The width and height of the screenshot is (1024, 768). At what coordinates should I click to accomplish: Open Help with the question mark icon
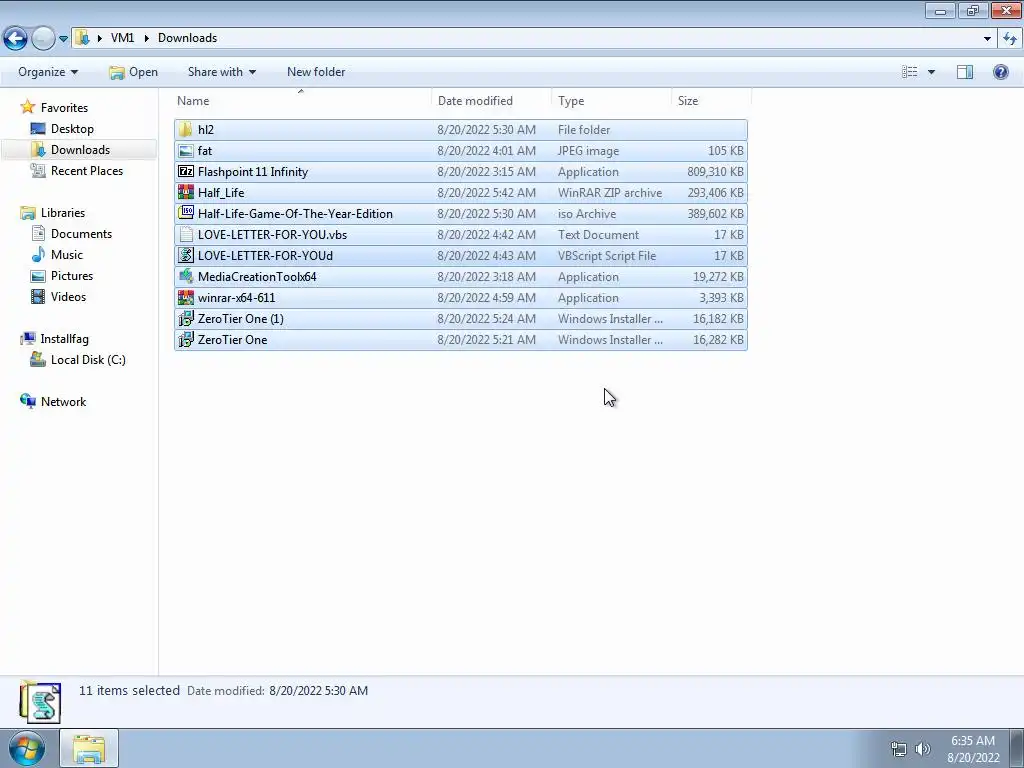1000,72
